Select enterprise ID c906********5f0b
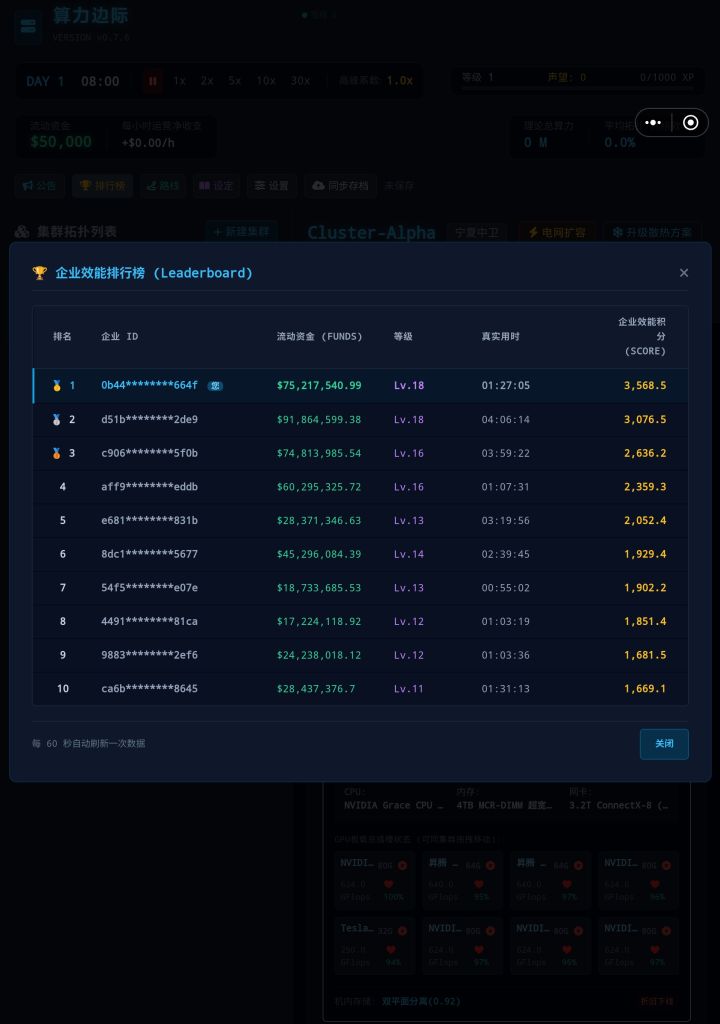Image resolution: width=720 pixels, height=1024 pixels. [x=149, y=453]
